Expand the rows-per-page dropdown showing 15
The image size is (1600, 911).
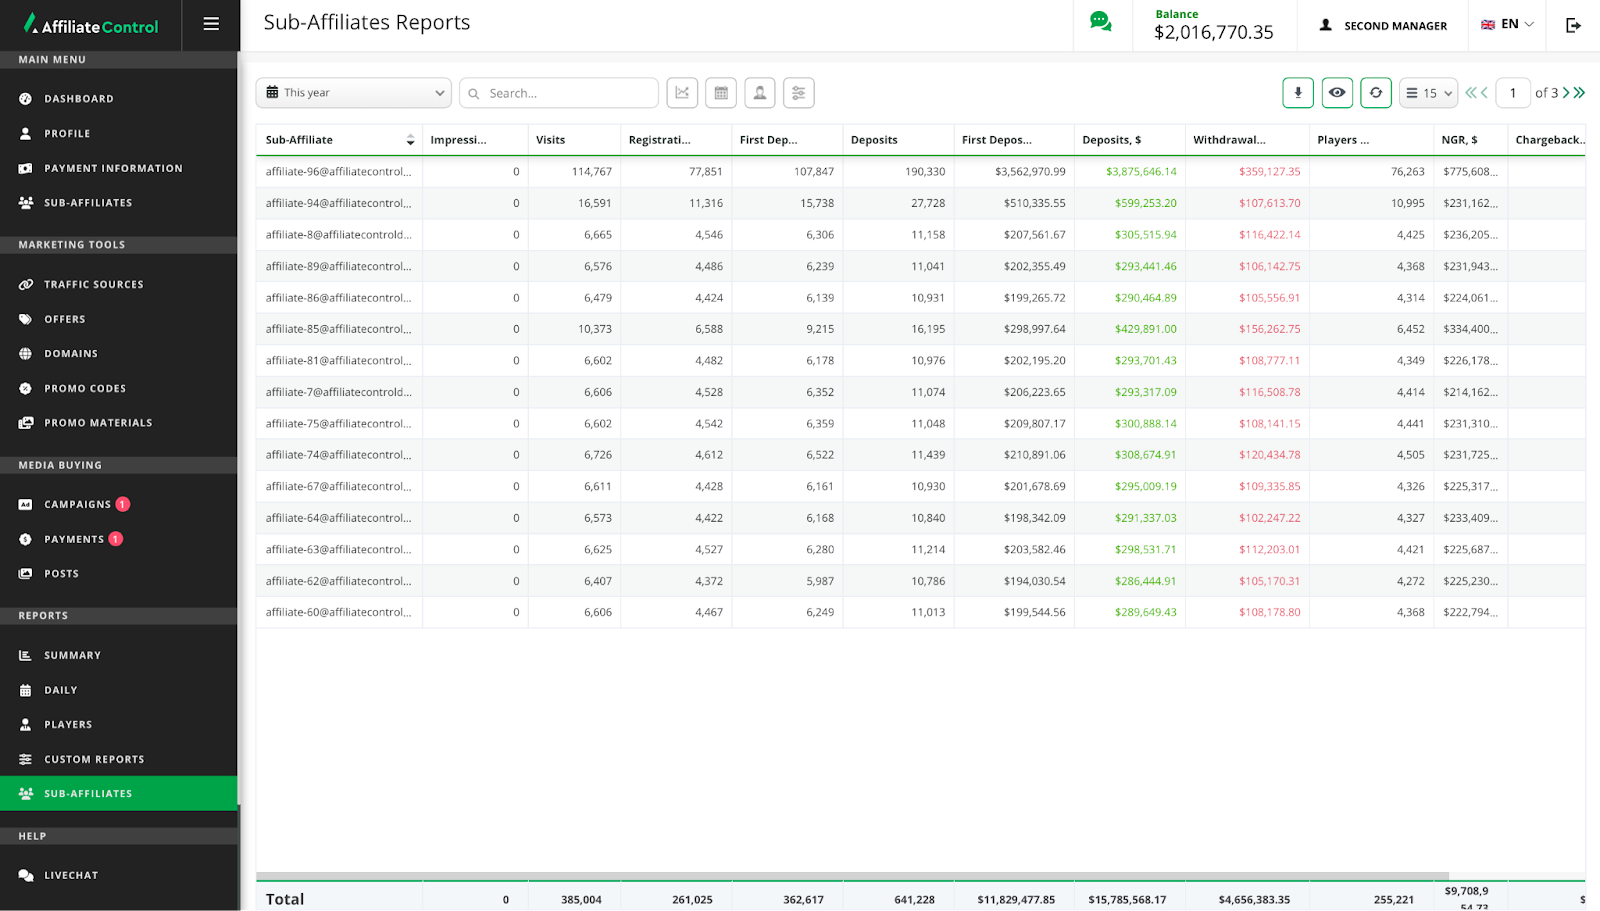coord(1428,93)
